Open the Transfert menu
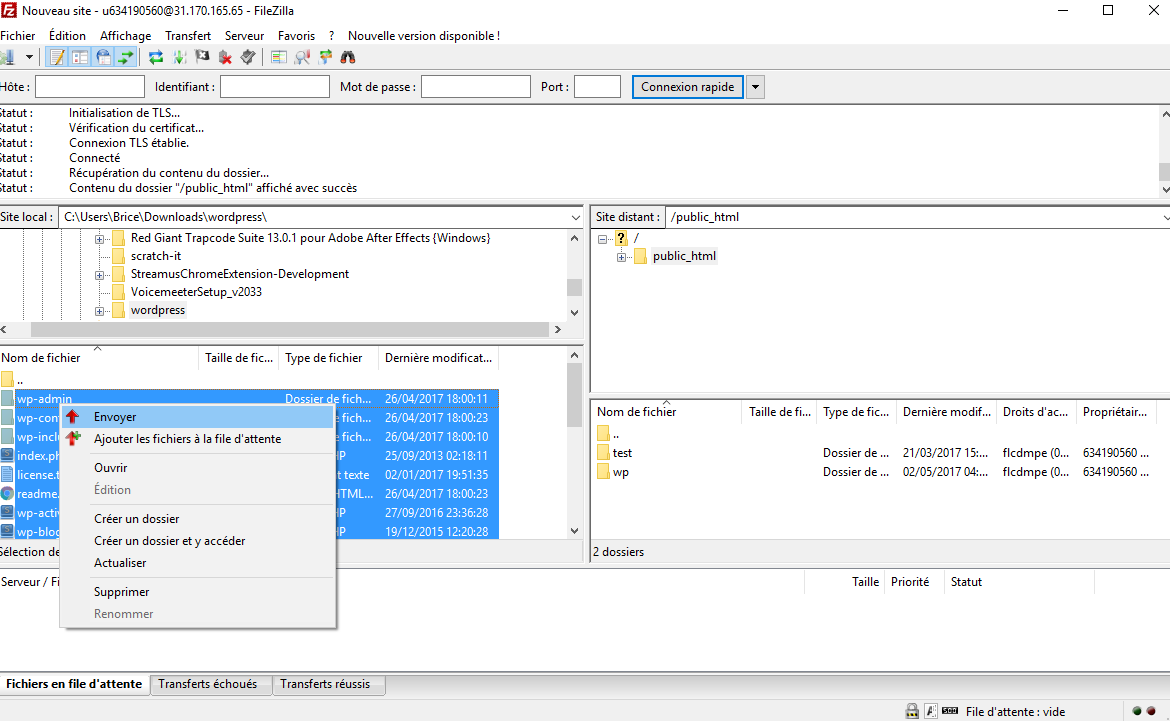 pyautogui.click(x=188, y=36)
